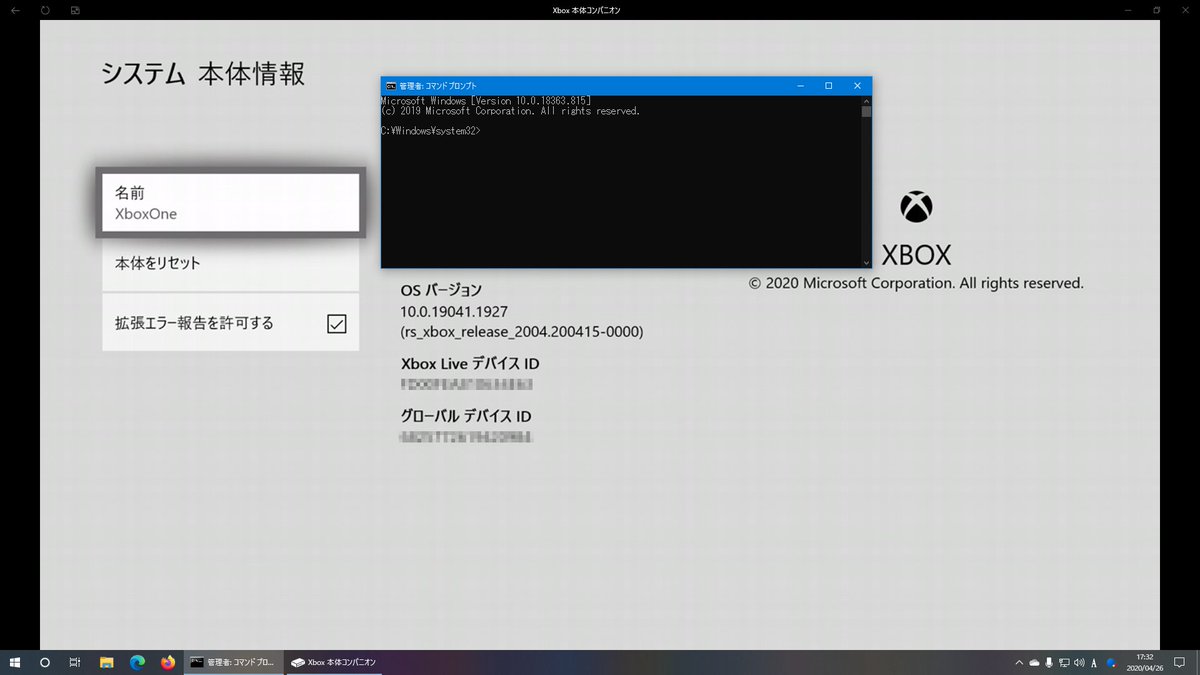Choose 本体をリセット option
Screen dimensions: 1200x675
coord(230,264)
